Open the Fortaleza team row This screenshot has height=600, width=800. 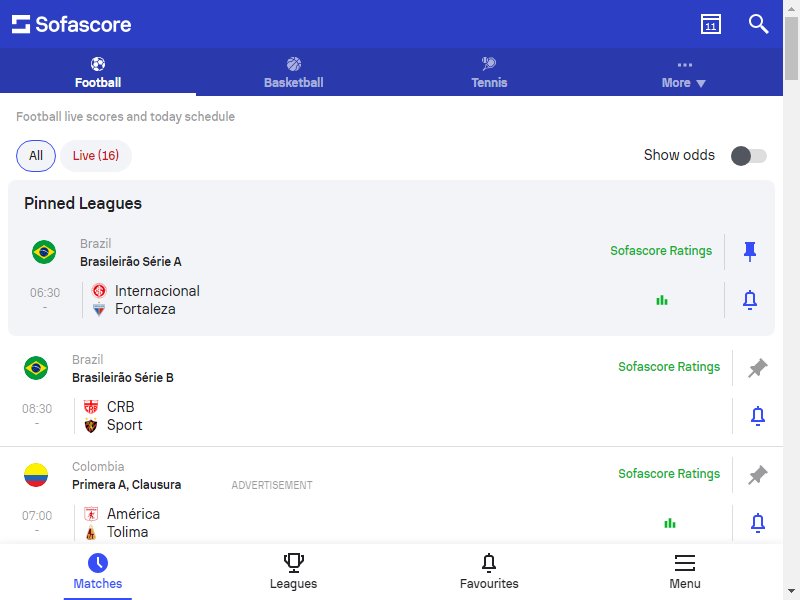pyautogui.click(x=145, y=309)
